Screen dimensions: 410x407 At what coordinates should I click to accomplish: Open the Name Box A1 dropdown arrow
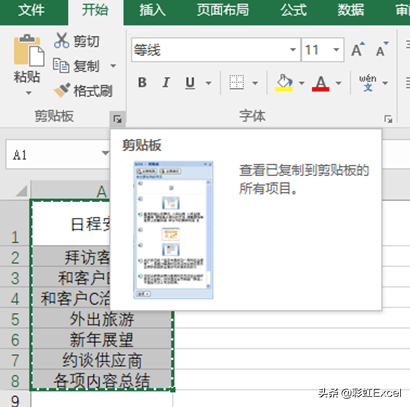(x=105, y=153)
